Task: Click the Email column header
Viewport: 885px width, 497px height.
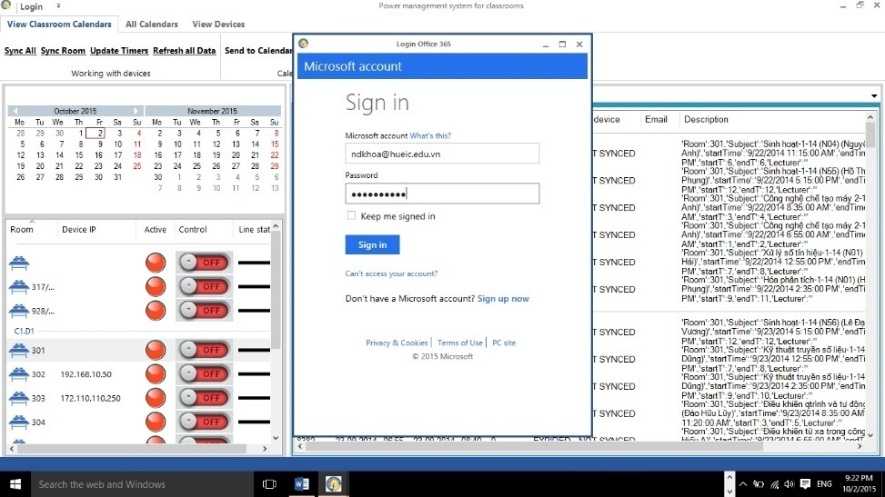Action: point(656,120)
